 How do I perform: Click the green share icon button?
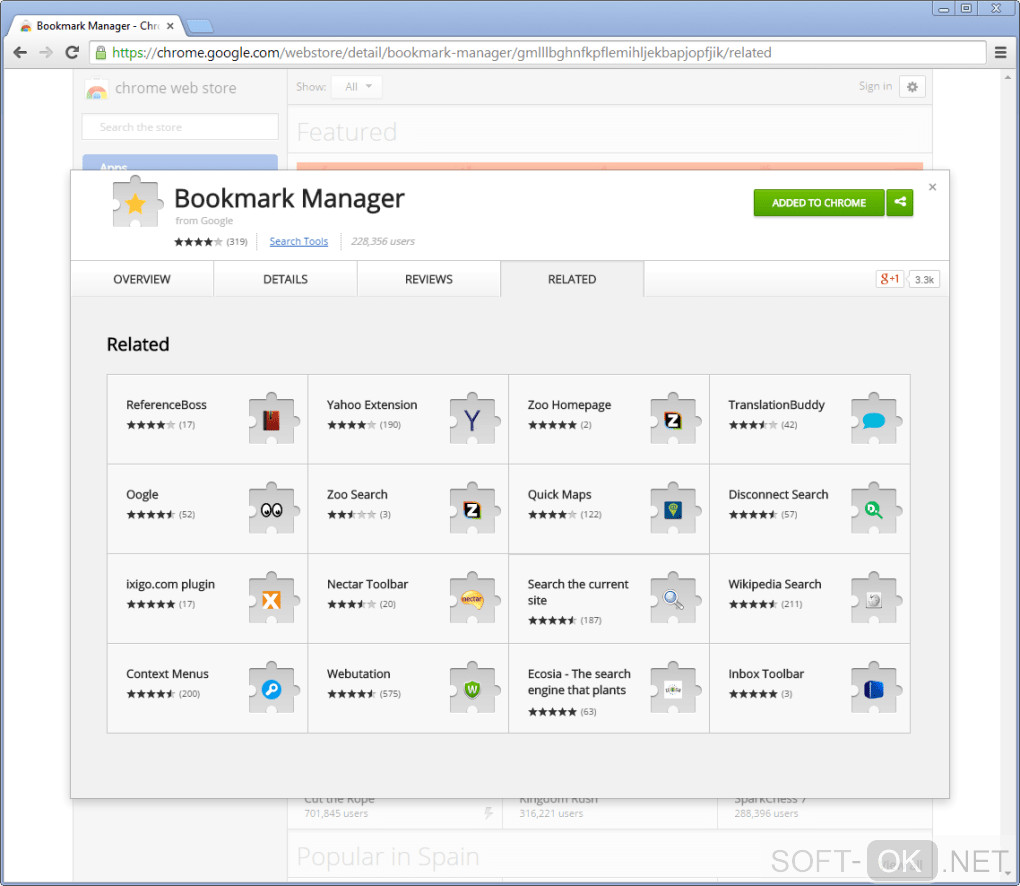(x=900, y=202)
